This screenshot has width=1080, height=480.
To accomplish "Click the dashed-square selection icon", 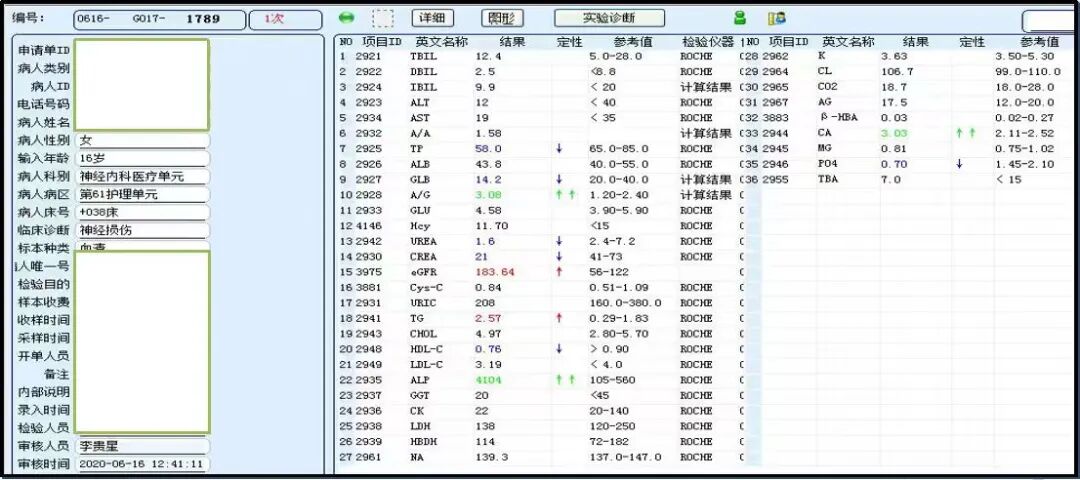I will [382, 19].
